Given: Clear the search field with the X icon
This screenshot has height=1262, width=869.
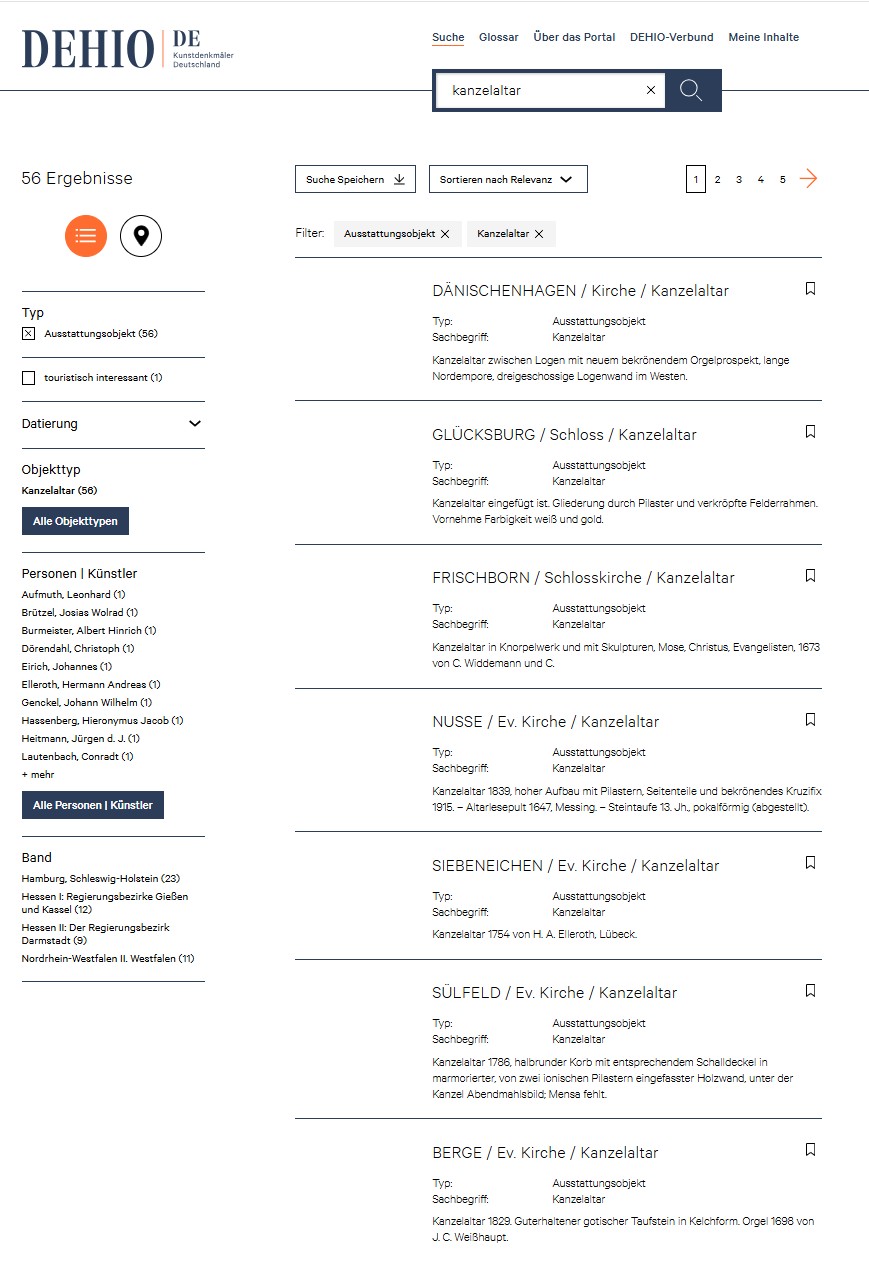Looking at the screenshot, I should (651, 90).
